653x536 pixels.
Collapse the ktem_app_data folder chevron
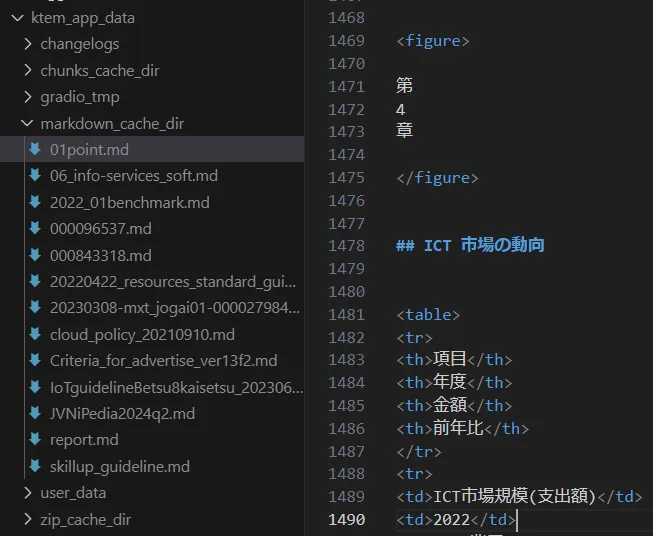pos(17,18)
